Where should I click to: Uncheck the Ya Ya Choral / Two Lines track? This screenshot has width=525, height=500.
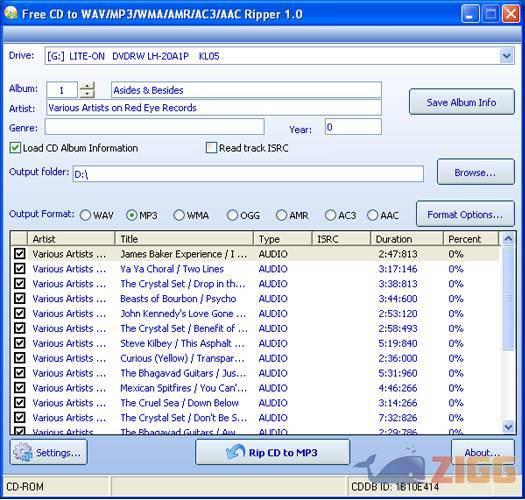tap(19, 268)
